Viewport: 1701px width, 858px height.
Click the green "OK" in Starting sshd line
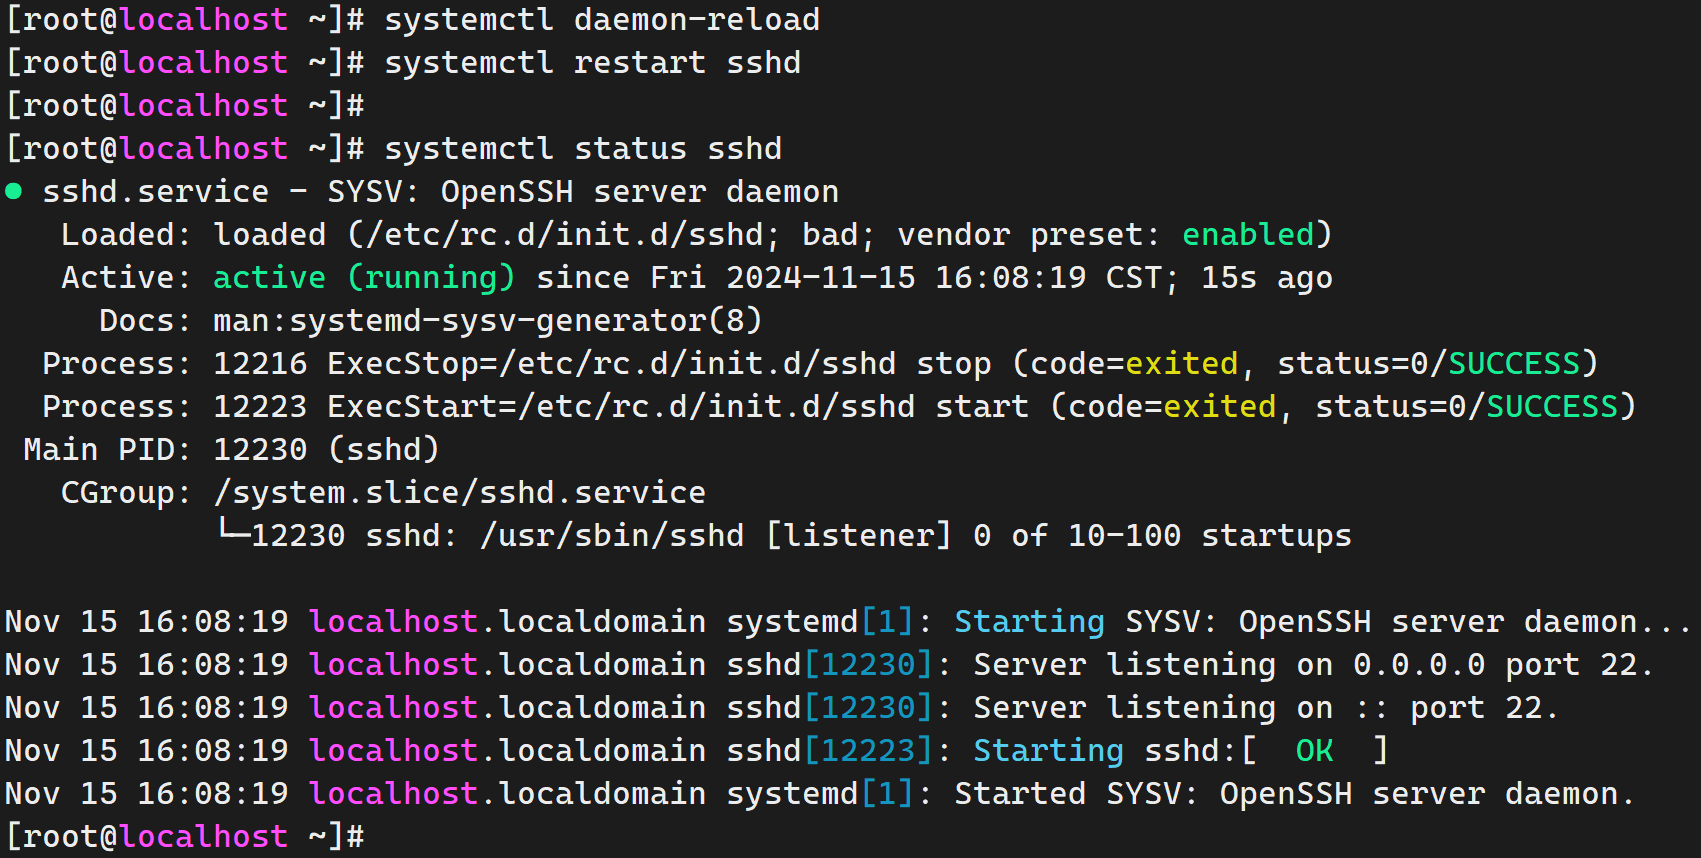point(1314,751)
